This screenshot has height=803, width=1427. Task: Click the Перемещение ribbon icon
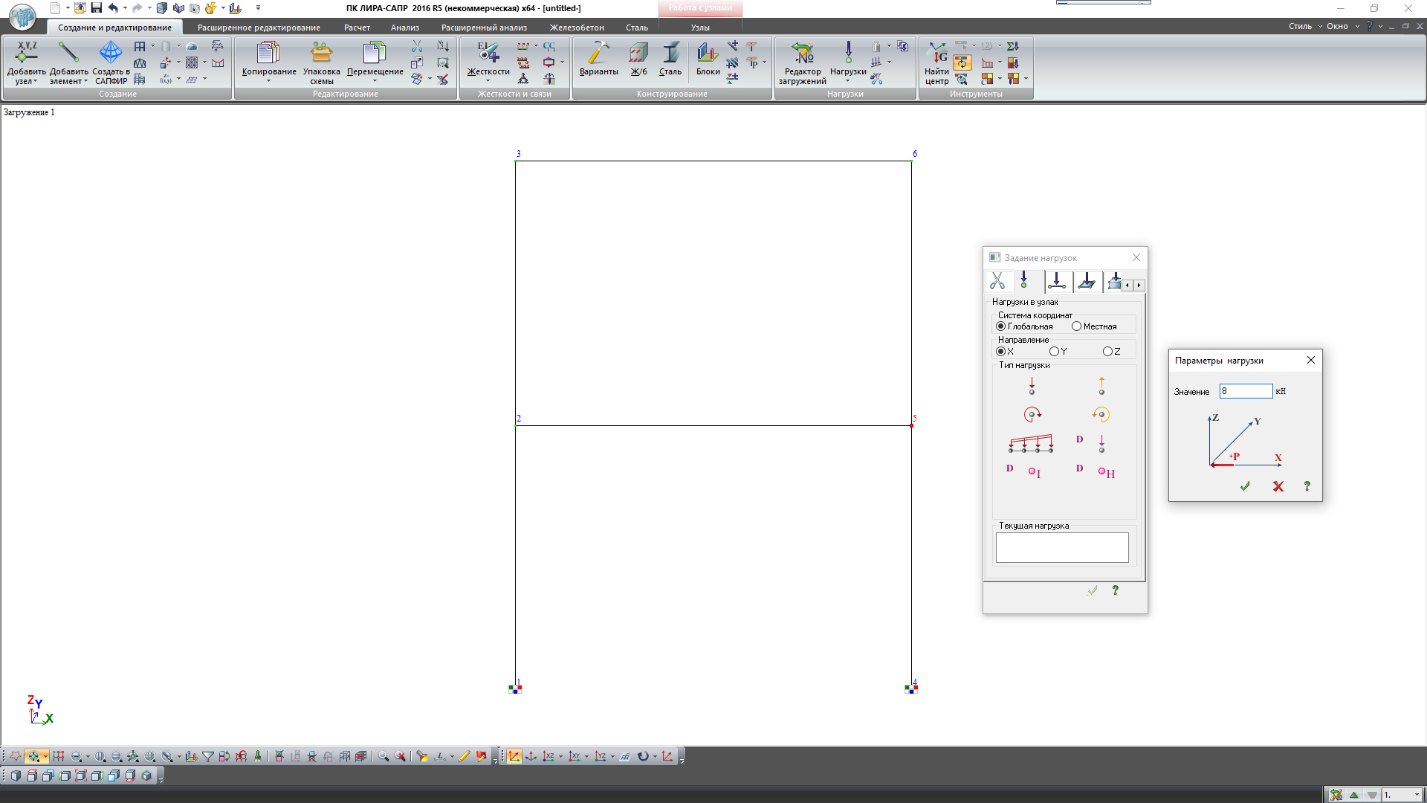tap(375, 52)
